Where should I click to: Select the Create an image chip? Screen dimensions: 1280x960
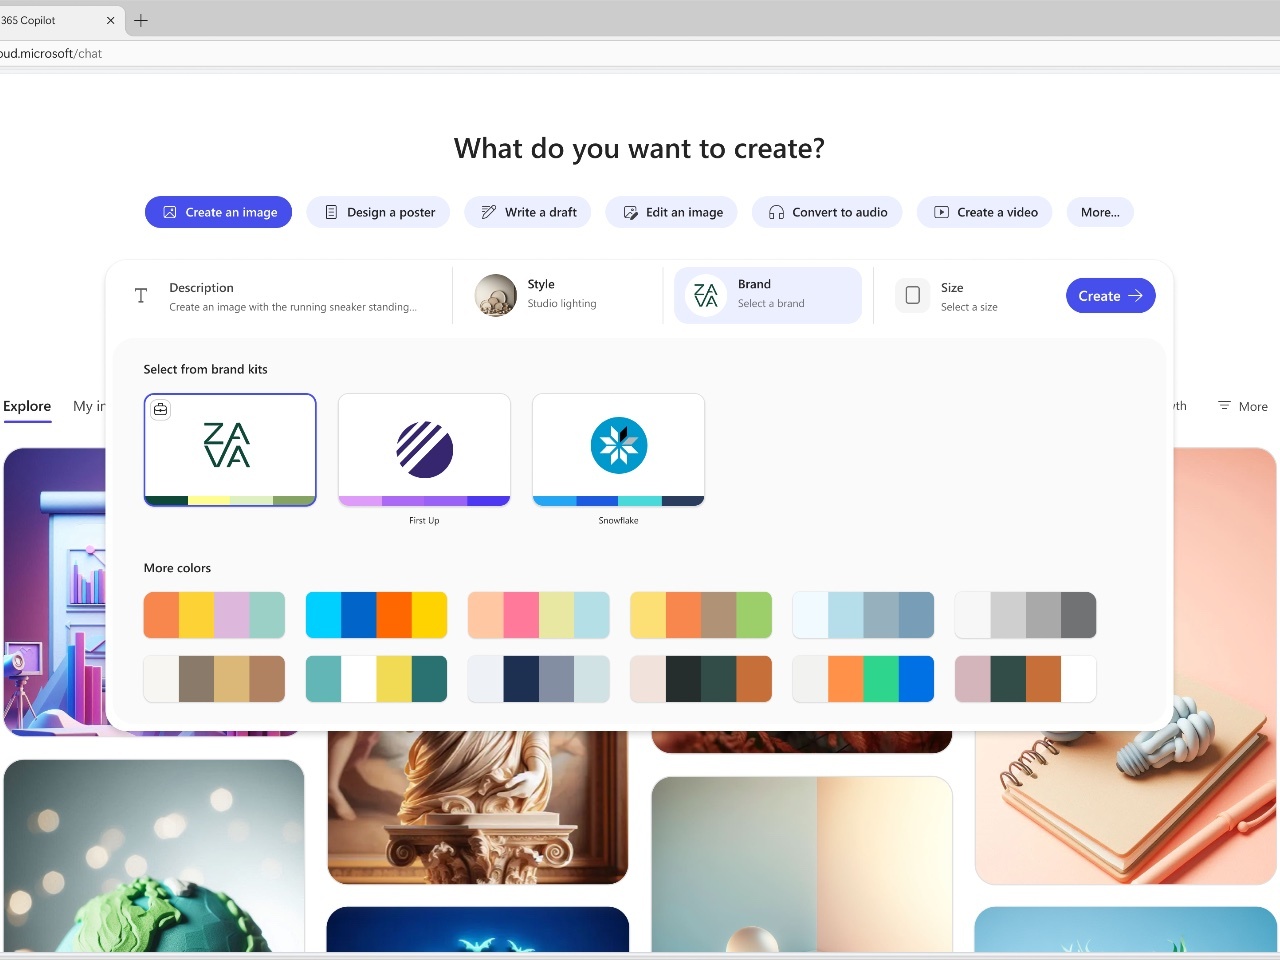tap(218, 212)
